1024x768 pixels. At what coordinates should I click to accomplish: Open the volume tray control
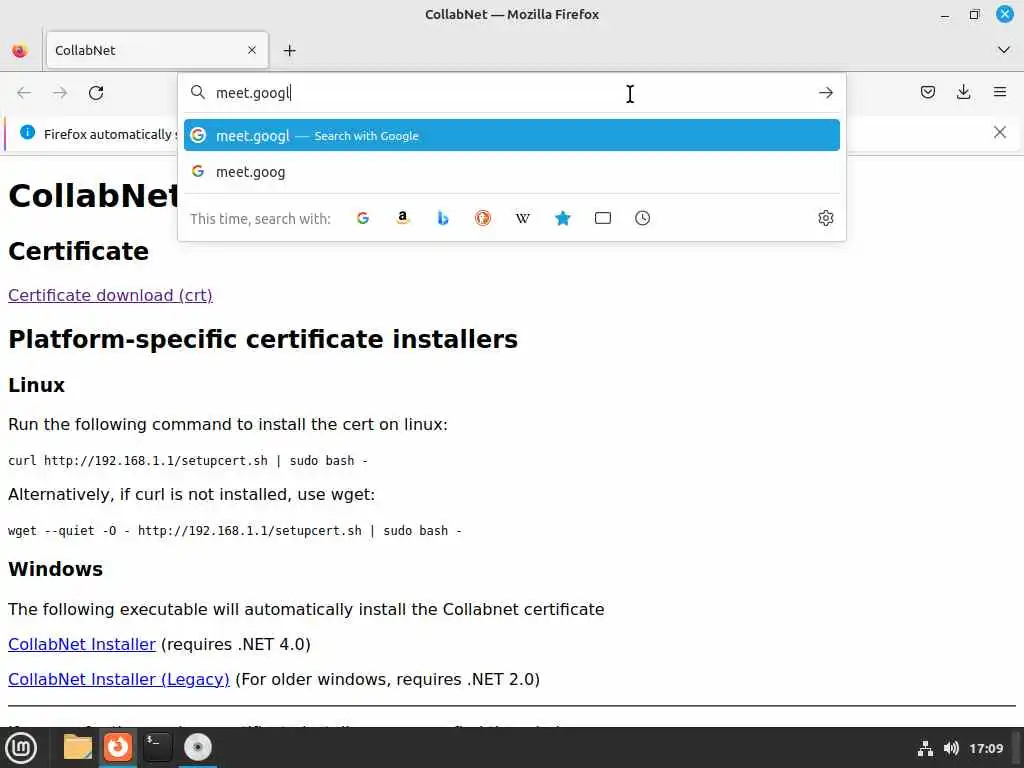951,748
